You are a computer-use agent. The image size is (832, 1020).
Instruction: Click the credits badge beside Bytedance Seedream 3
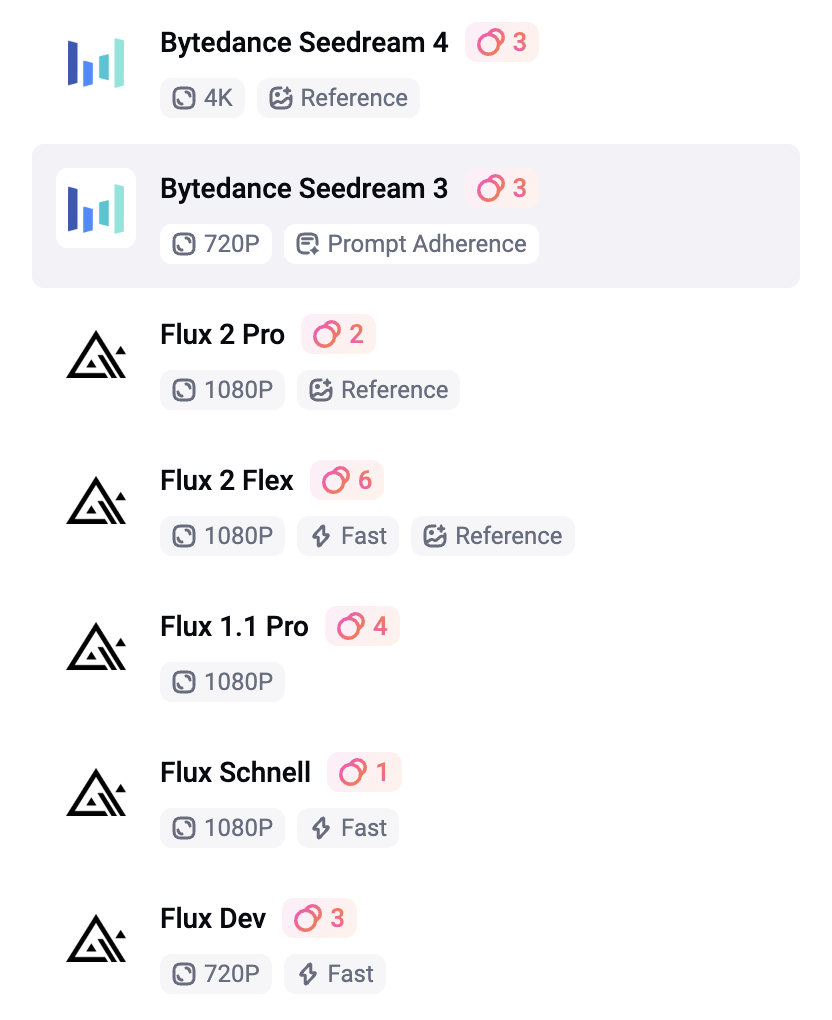pyautogui.click(x=502, y=189)
